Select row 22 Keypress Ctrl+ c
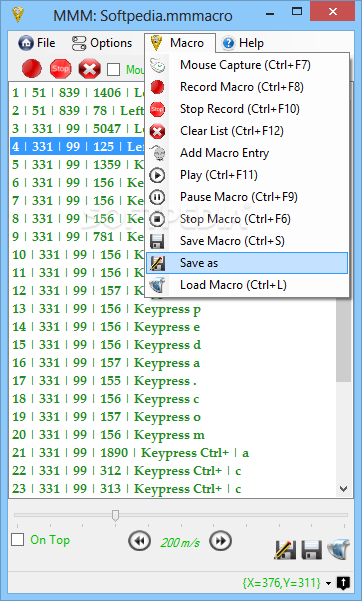The height and width of the screenshot is (601, 362). point(173,471)
